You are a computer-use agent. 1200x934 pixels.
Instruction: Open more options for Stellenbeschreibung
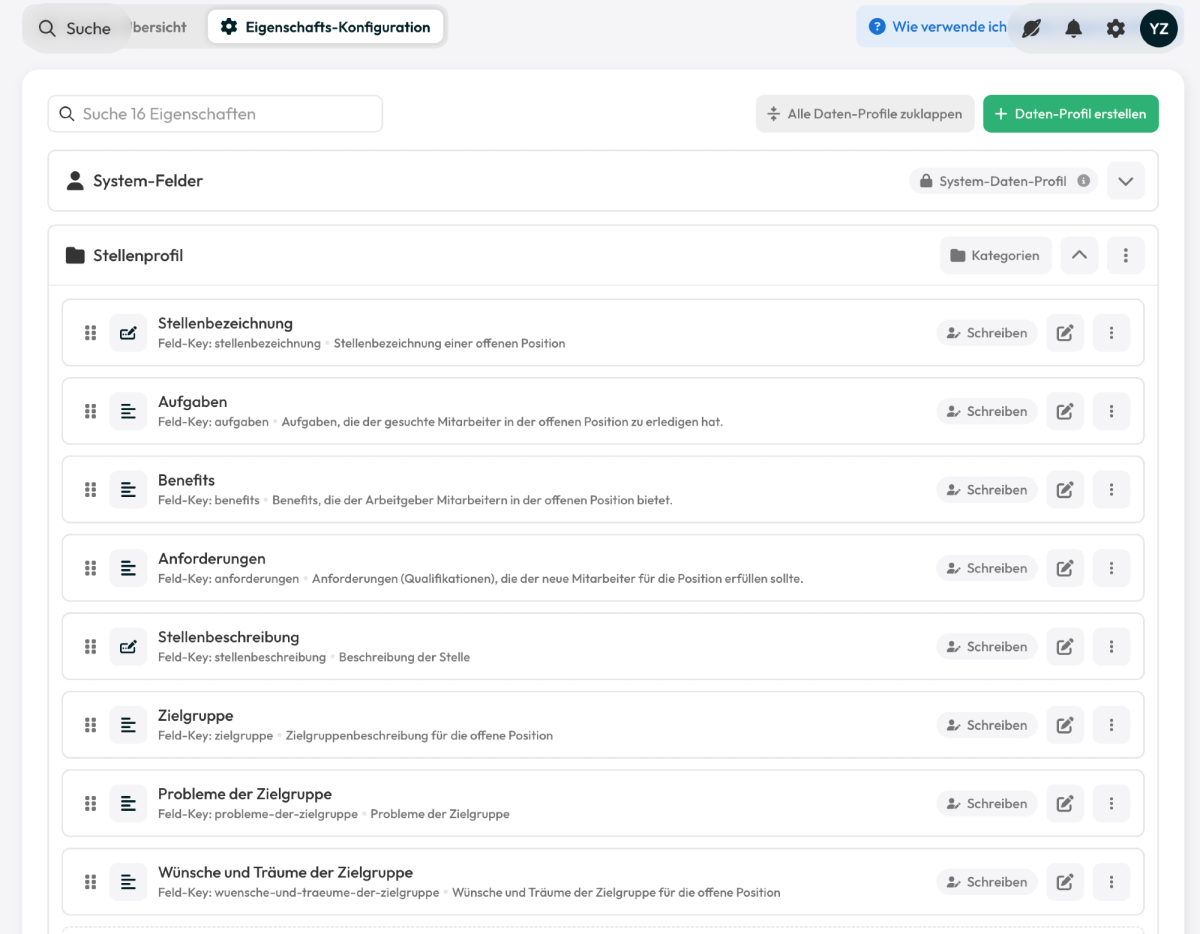coord(1111,647)
